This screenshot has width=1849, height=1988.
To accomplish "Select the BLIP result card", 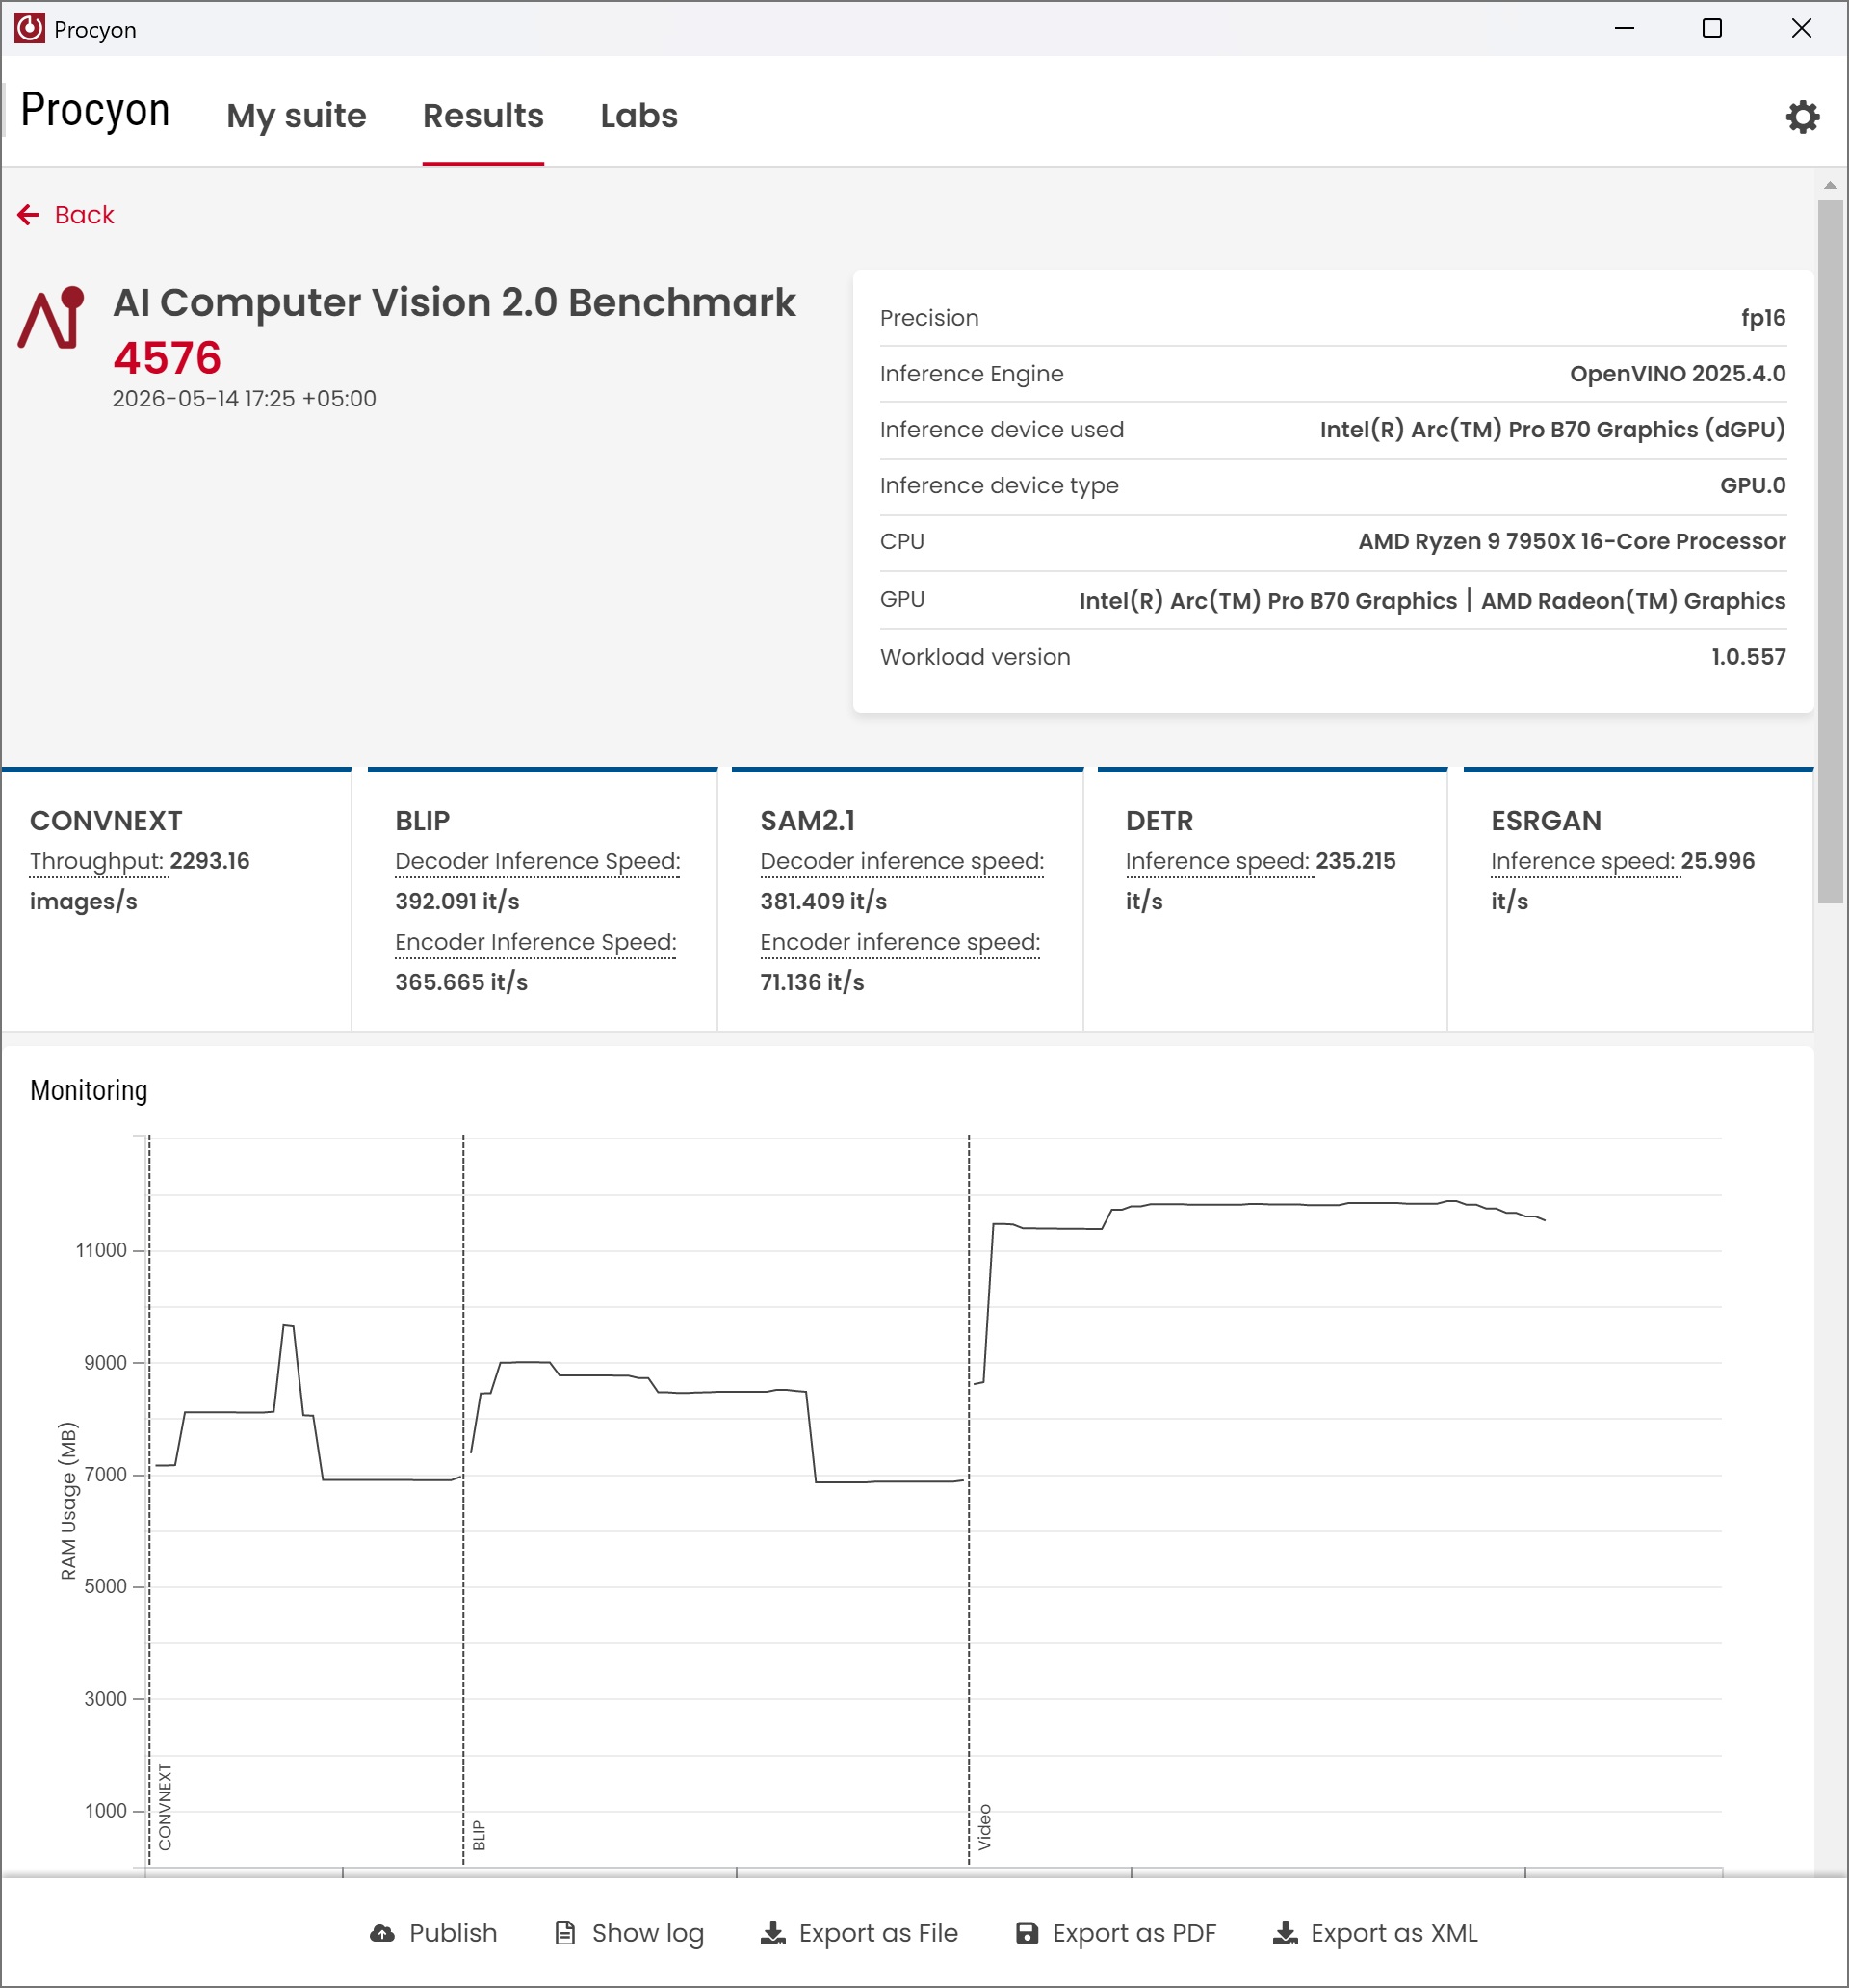I will (x=542, y=899).
